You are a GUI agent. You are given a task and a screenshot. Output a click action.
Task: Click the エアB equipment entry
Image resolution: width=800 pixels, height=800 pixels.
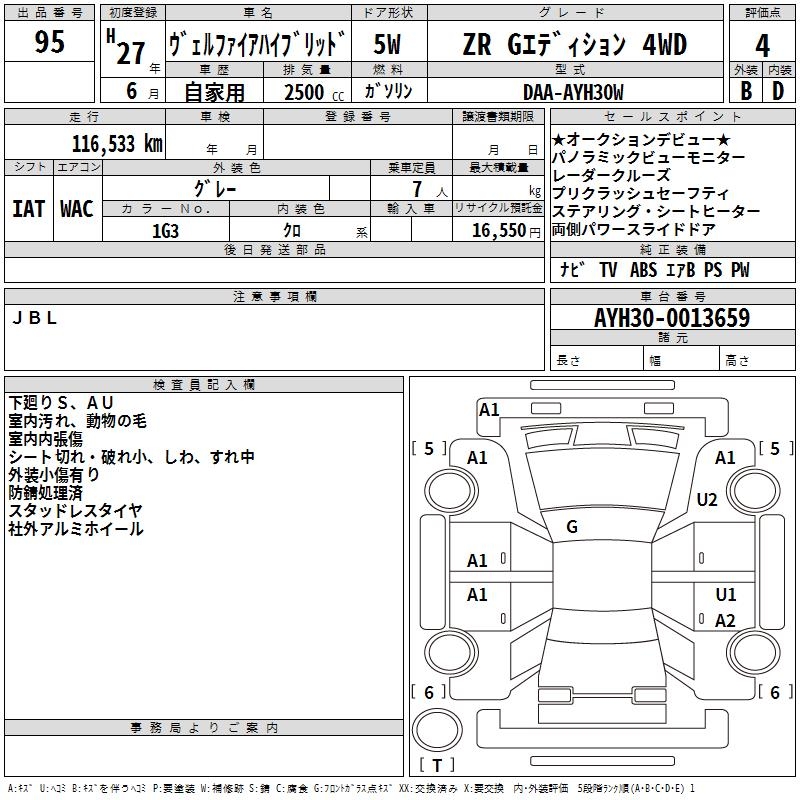pyautogui.click(x=681, y=269)
